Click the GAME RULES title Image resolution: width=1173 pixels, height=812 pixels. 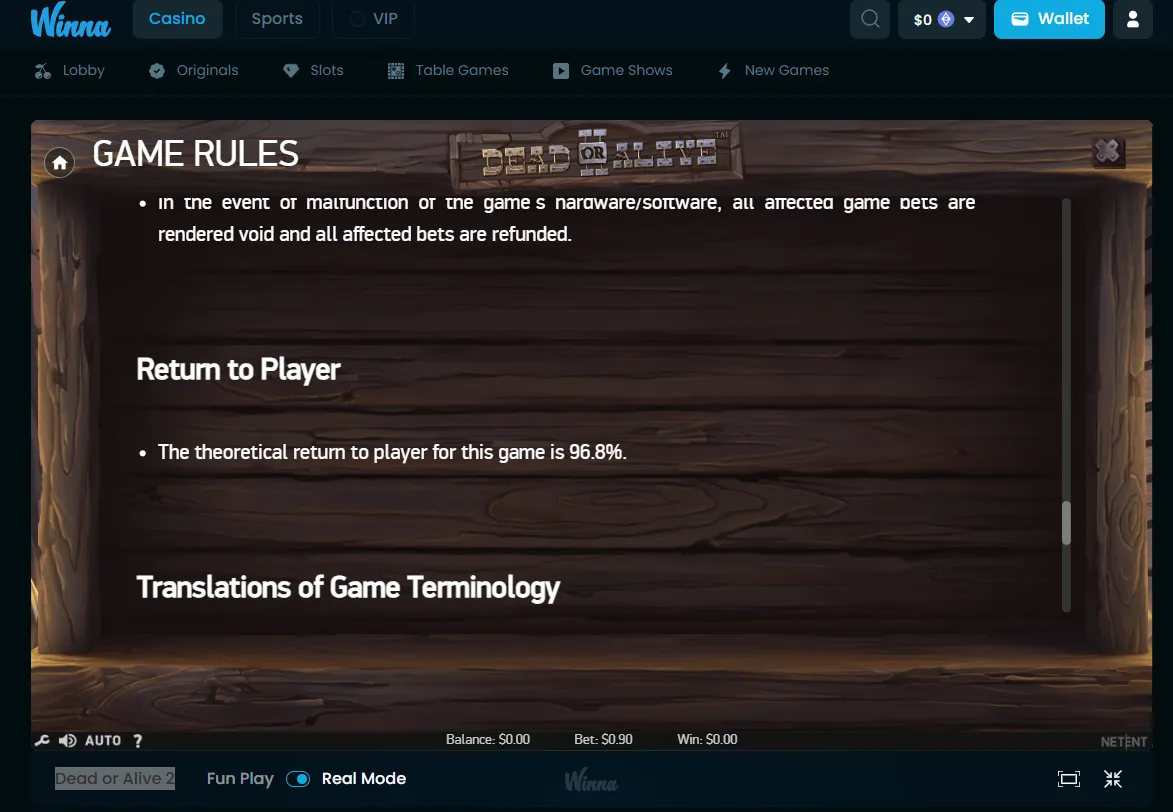coord(195,154)
